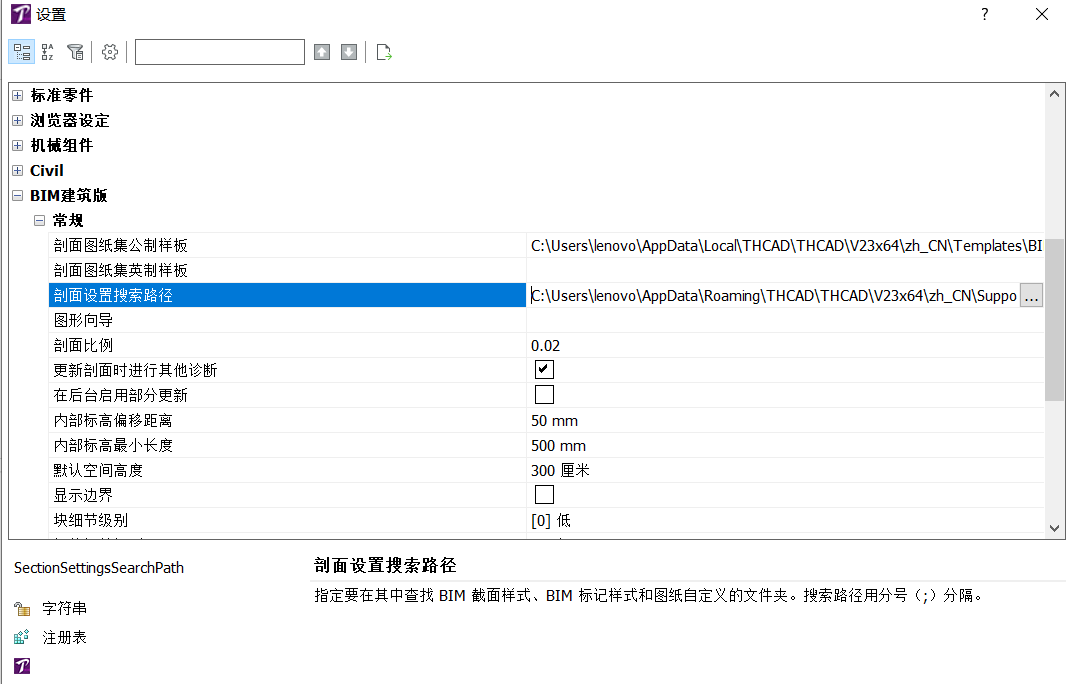The image size is (1066, 684).
Task: Click the 机械组件 category label
Action: (62, 146)
